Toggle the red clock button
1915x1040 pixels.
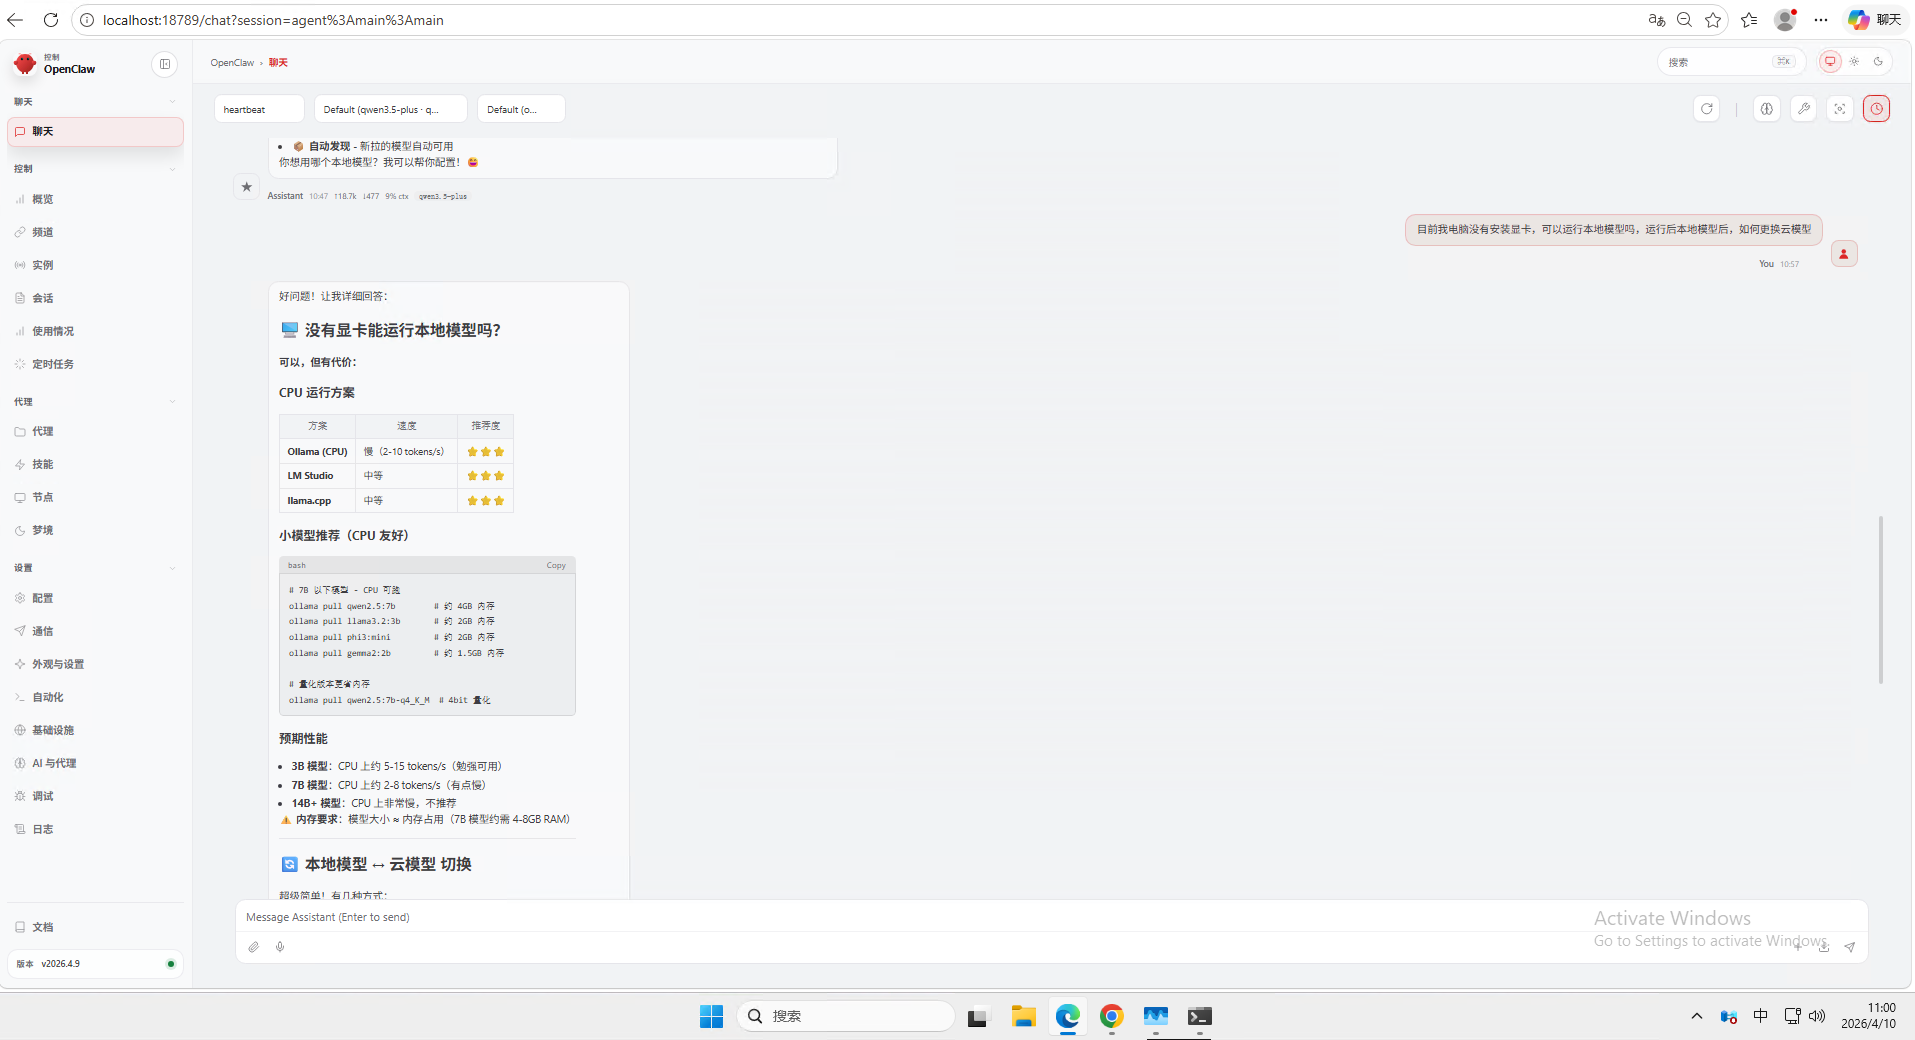[x=1877, y=109]
